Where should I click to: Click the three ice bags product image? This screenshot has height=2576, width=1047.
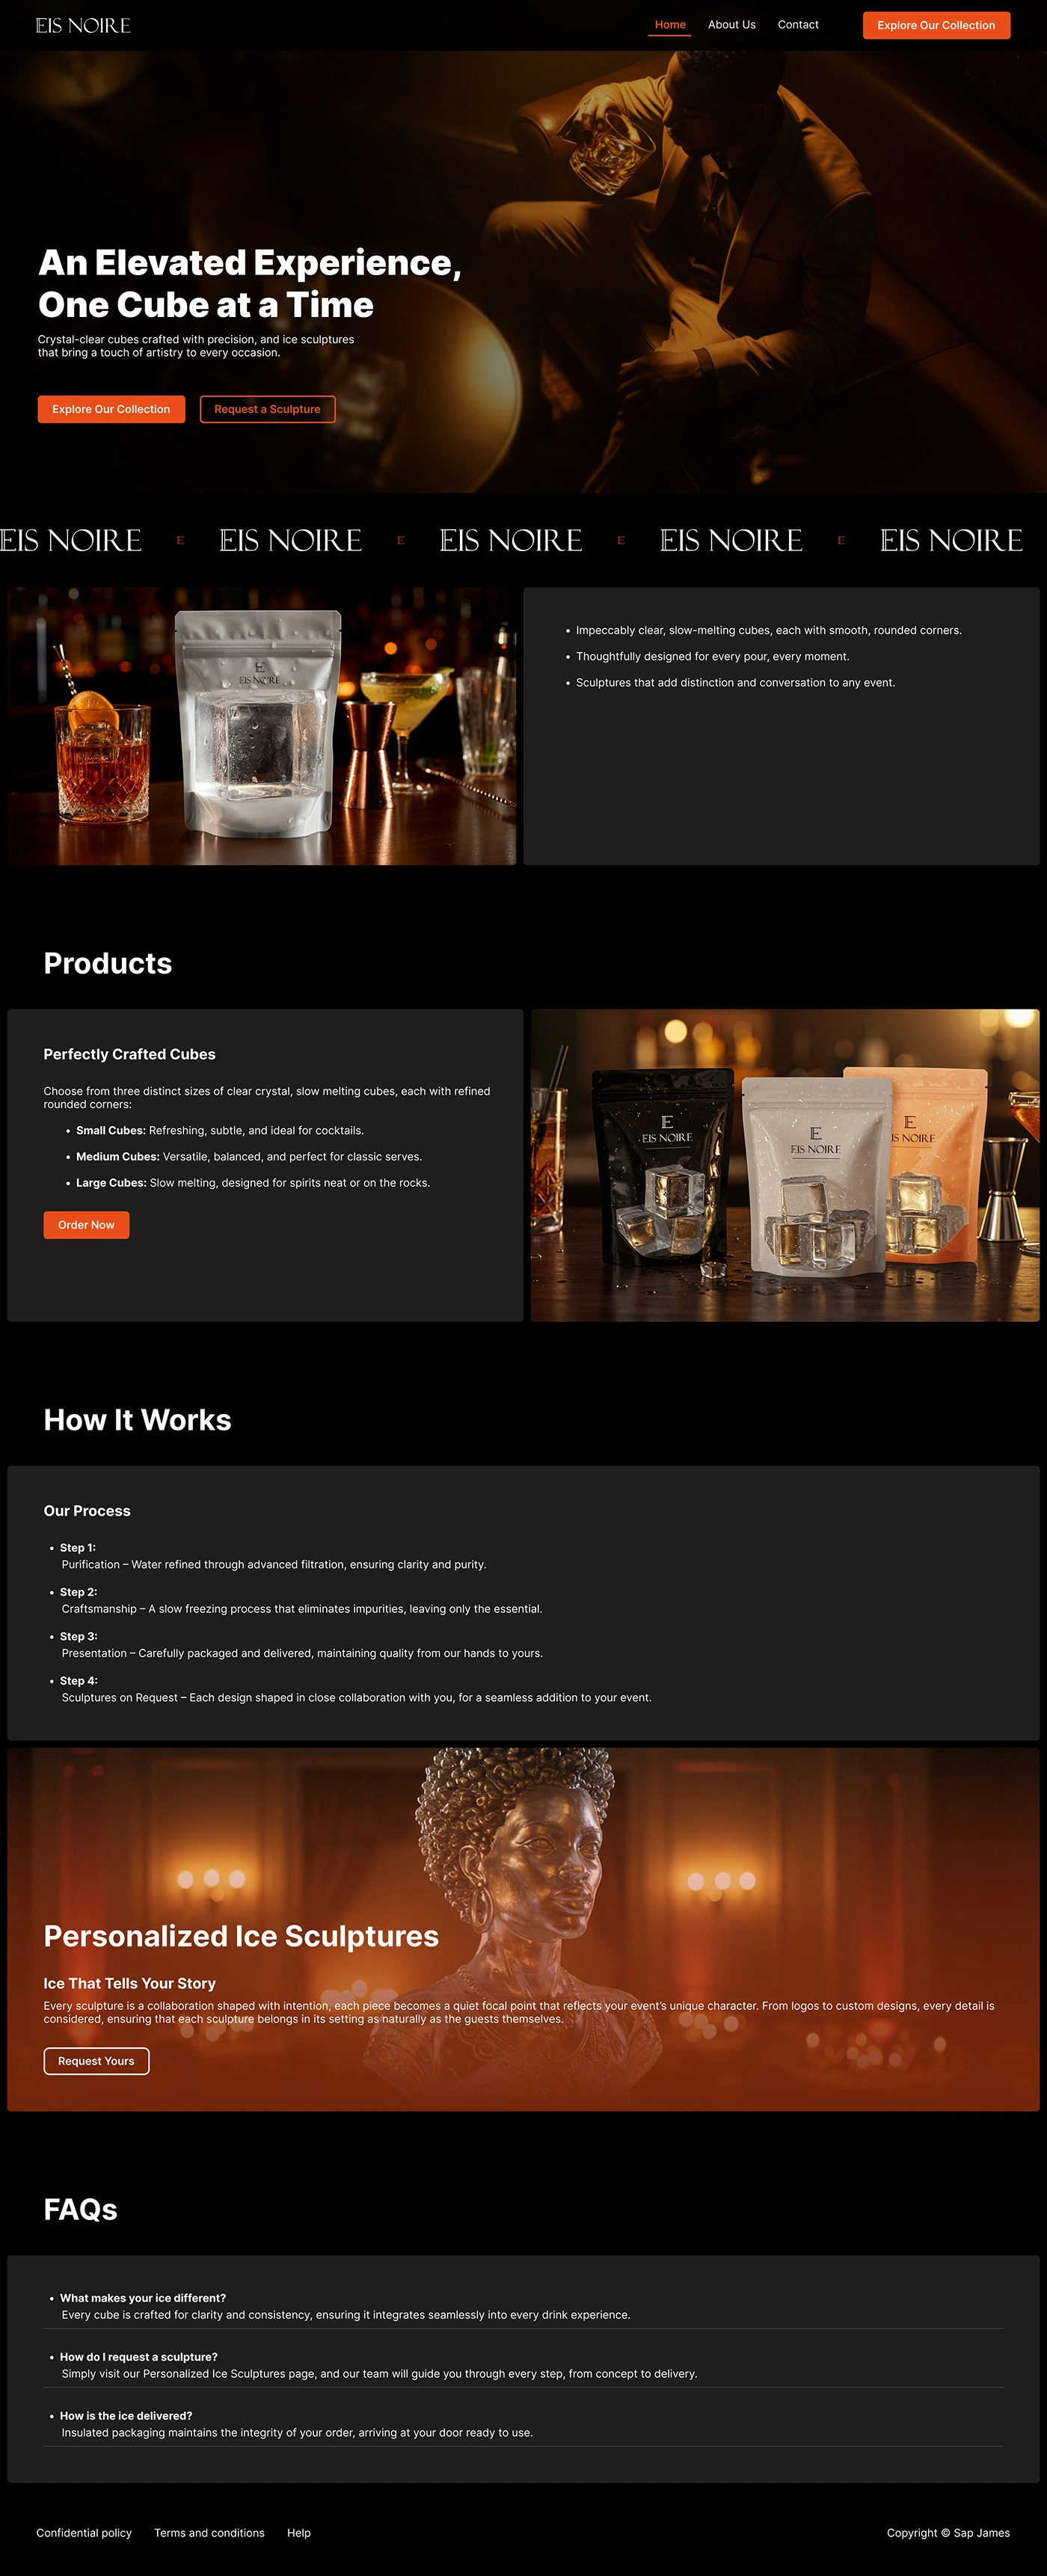point(785,1165)
